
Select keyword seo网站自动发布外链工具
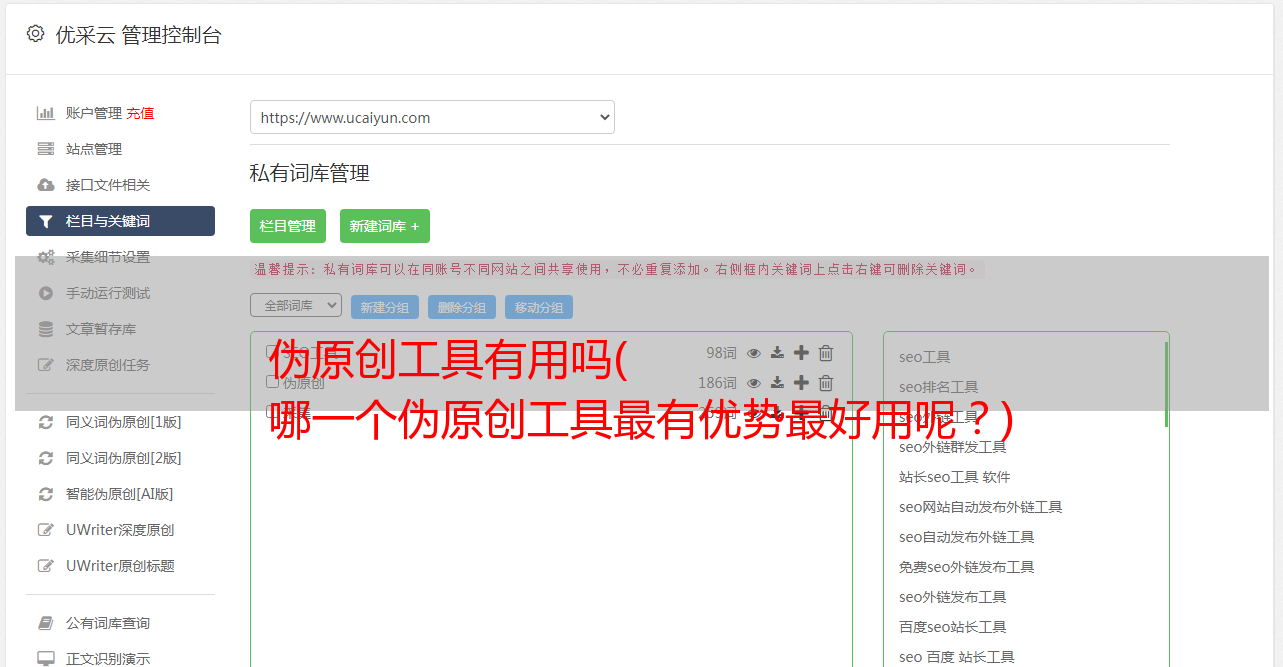pyautogui.click(x=981, y=507)
